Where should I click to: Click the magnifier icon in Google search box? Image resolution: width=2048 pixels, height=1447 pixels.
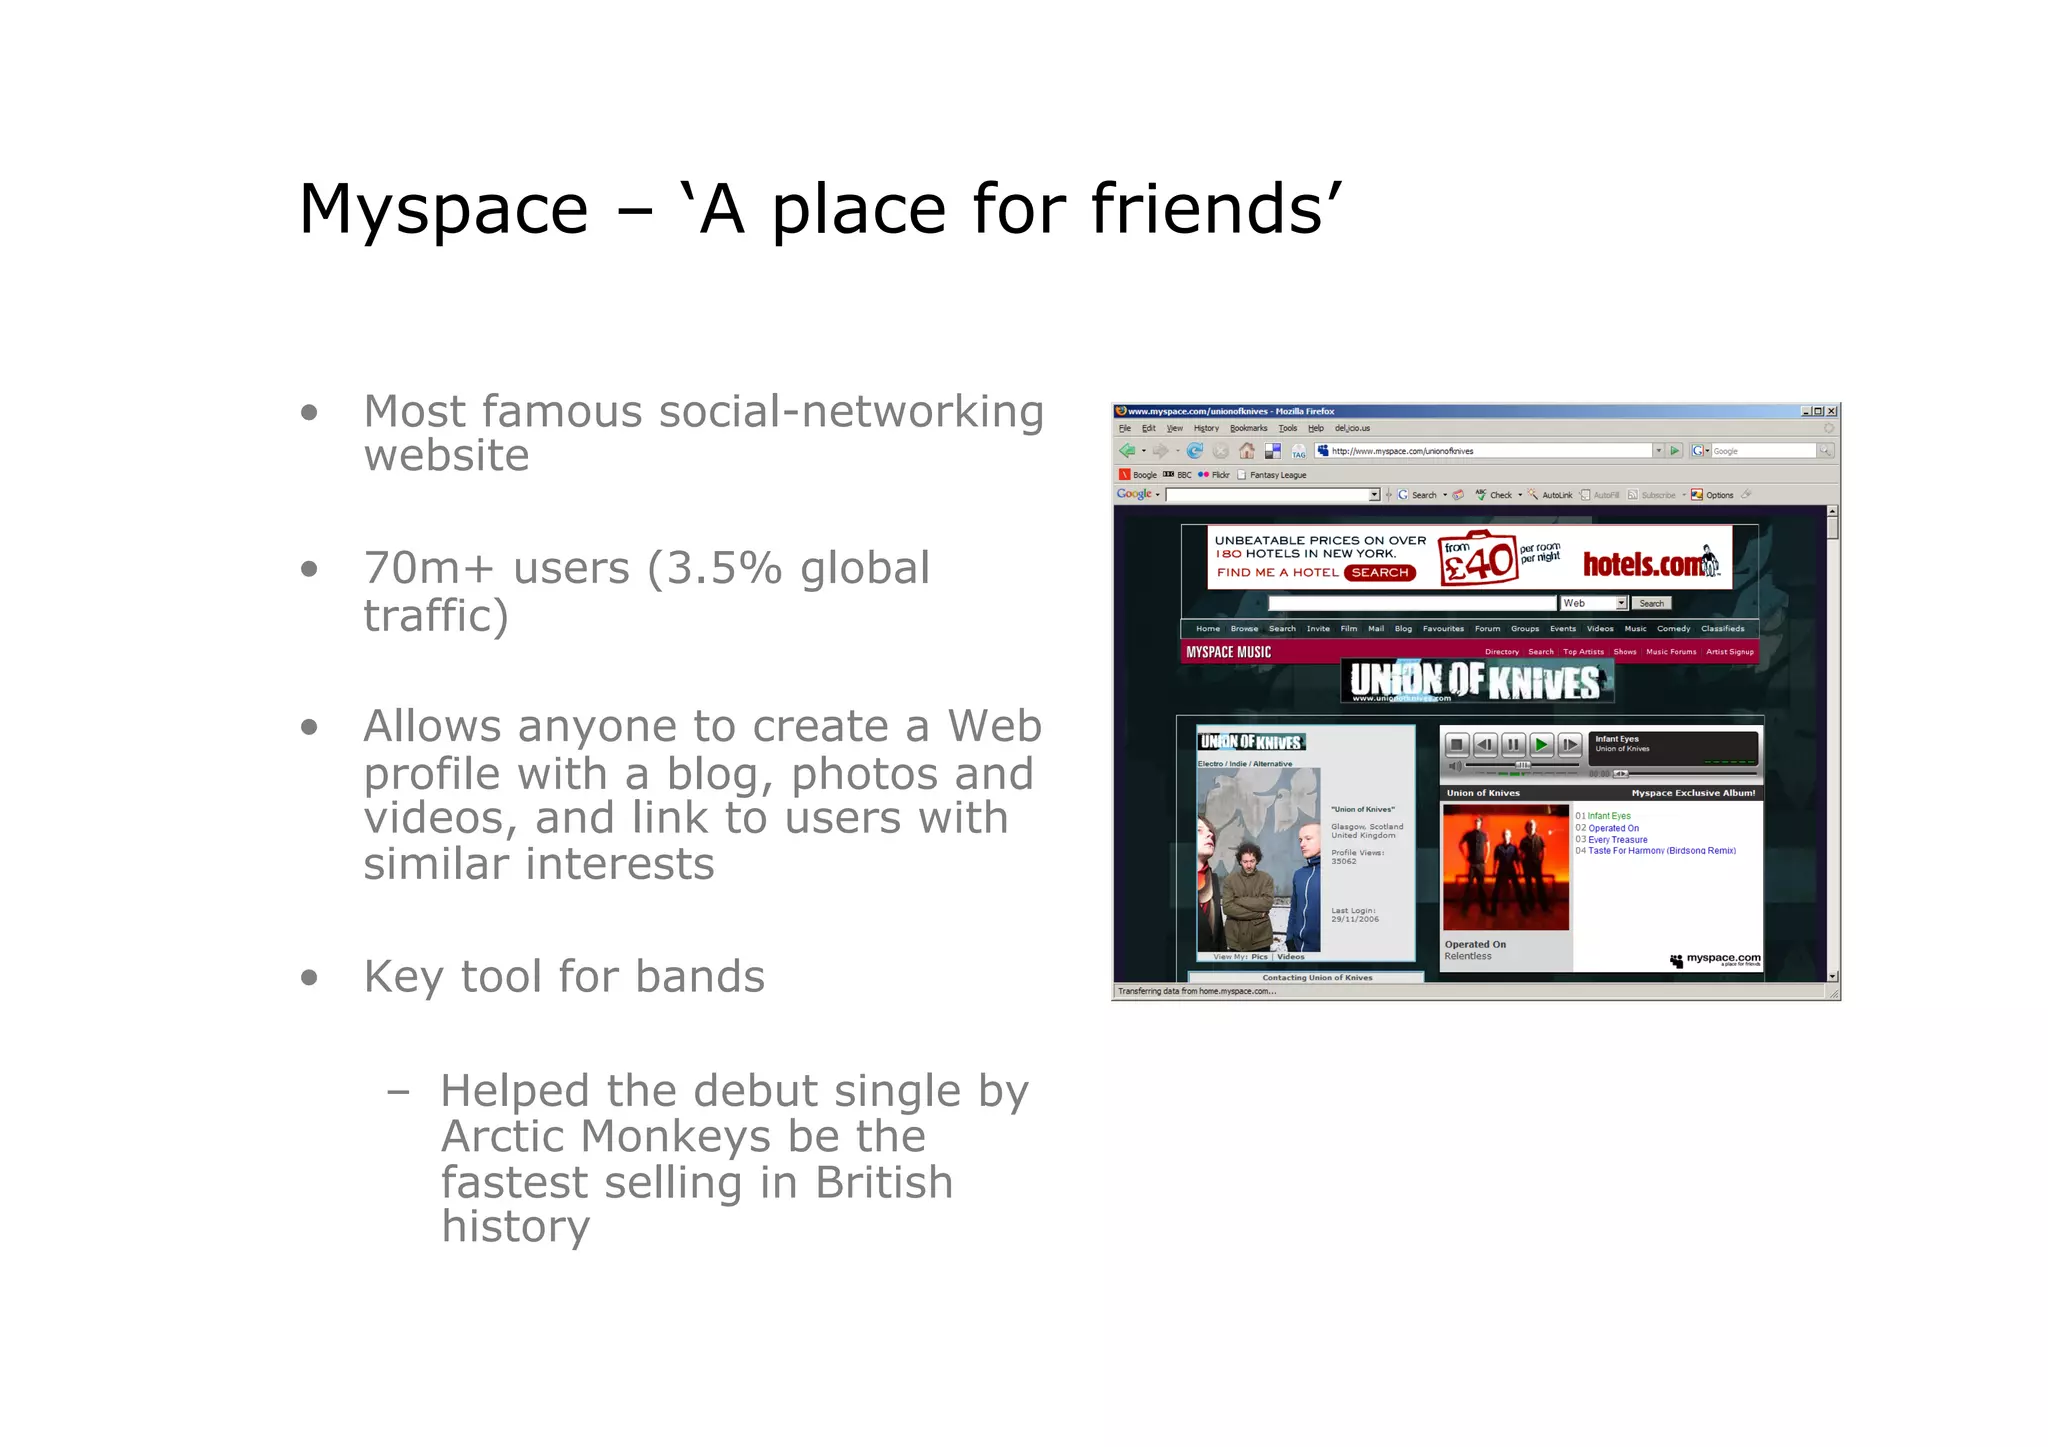1825,451
